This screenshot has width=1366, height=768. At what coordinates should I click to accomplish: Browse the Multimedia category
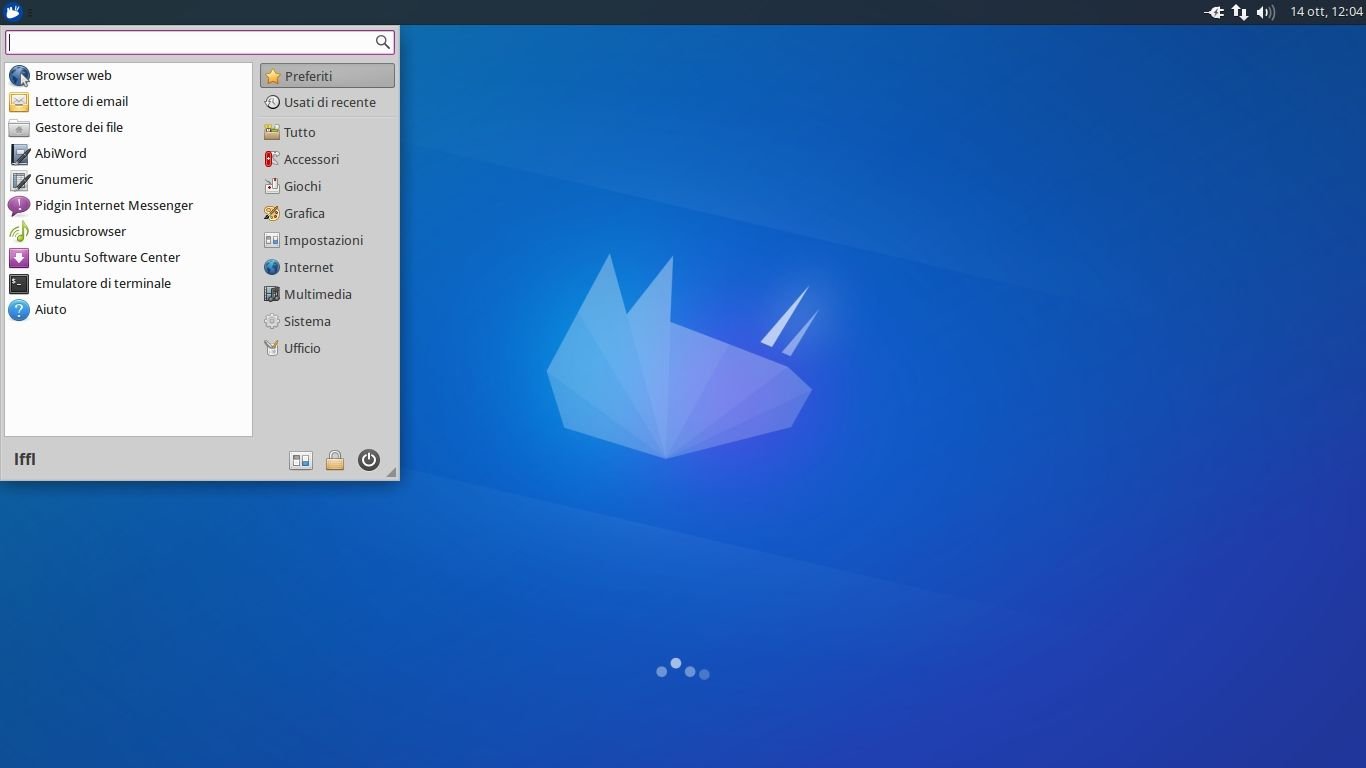316,295
